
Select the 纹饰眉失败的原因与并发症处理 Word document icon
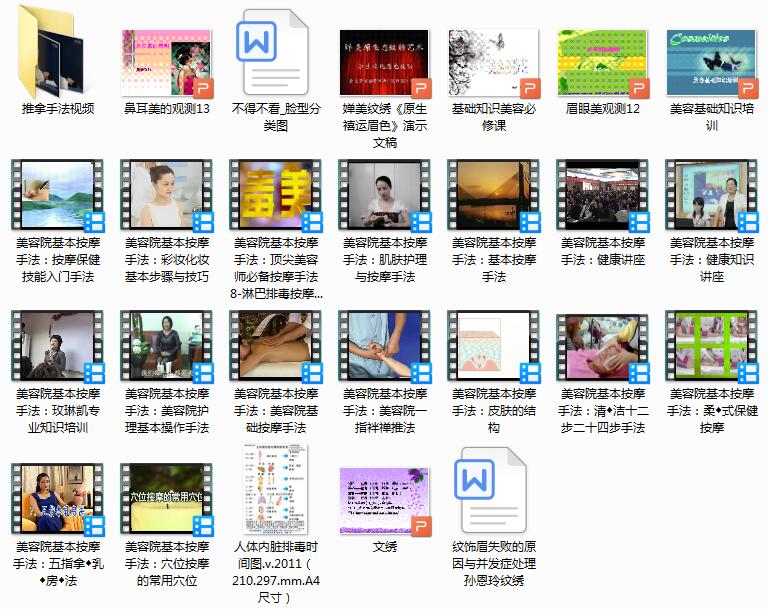point(493,497)
